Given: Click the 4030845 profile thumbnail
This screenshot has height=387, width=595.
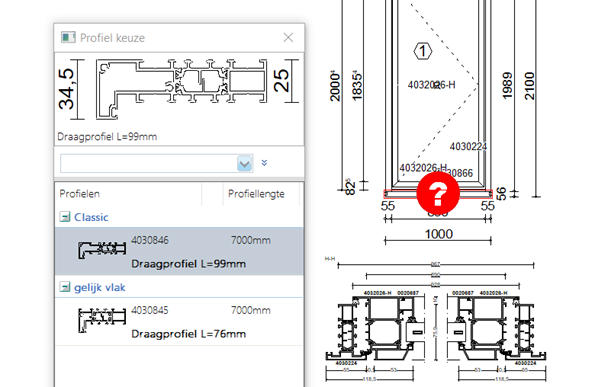Looking at the screenshot, I should [x=102, y=320].
